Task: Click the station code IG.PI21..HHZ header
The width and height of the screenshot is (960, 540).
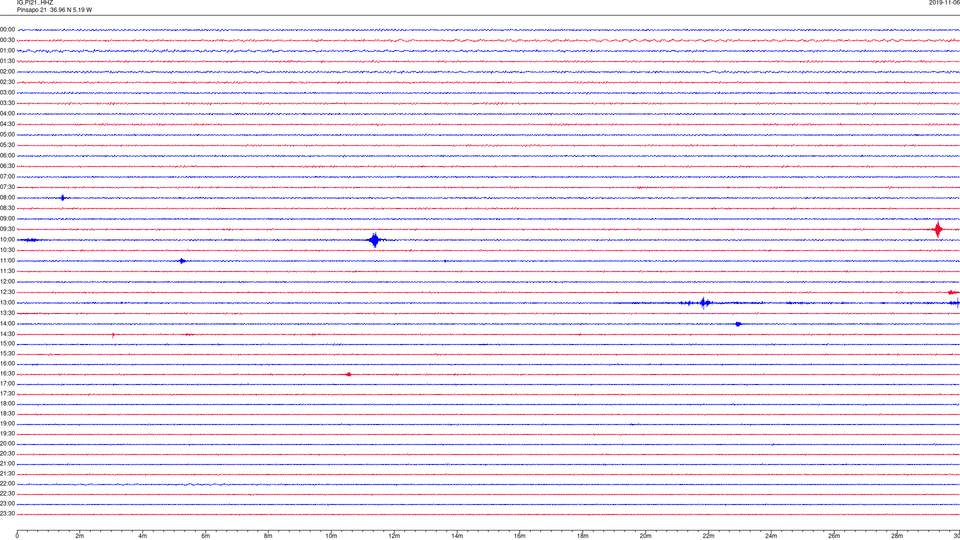Action: click(x=35, y=2)
